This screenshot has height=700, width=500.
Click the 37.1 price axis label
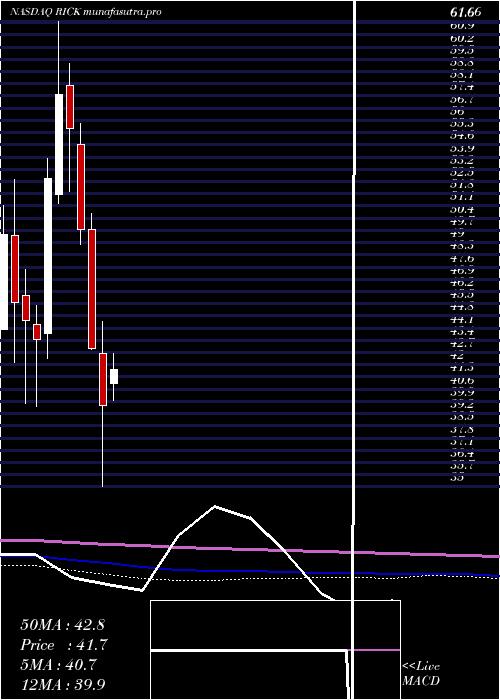click(462, 442)
